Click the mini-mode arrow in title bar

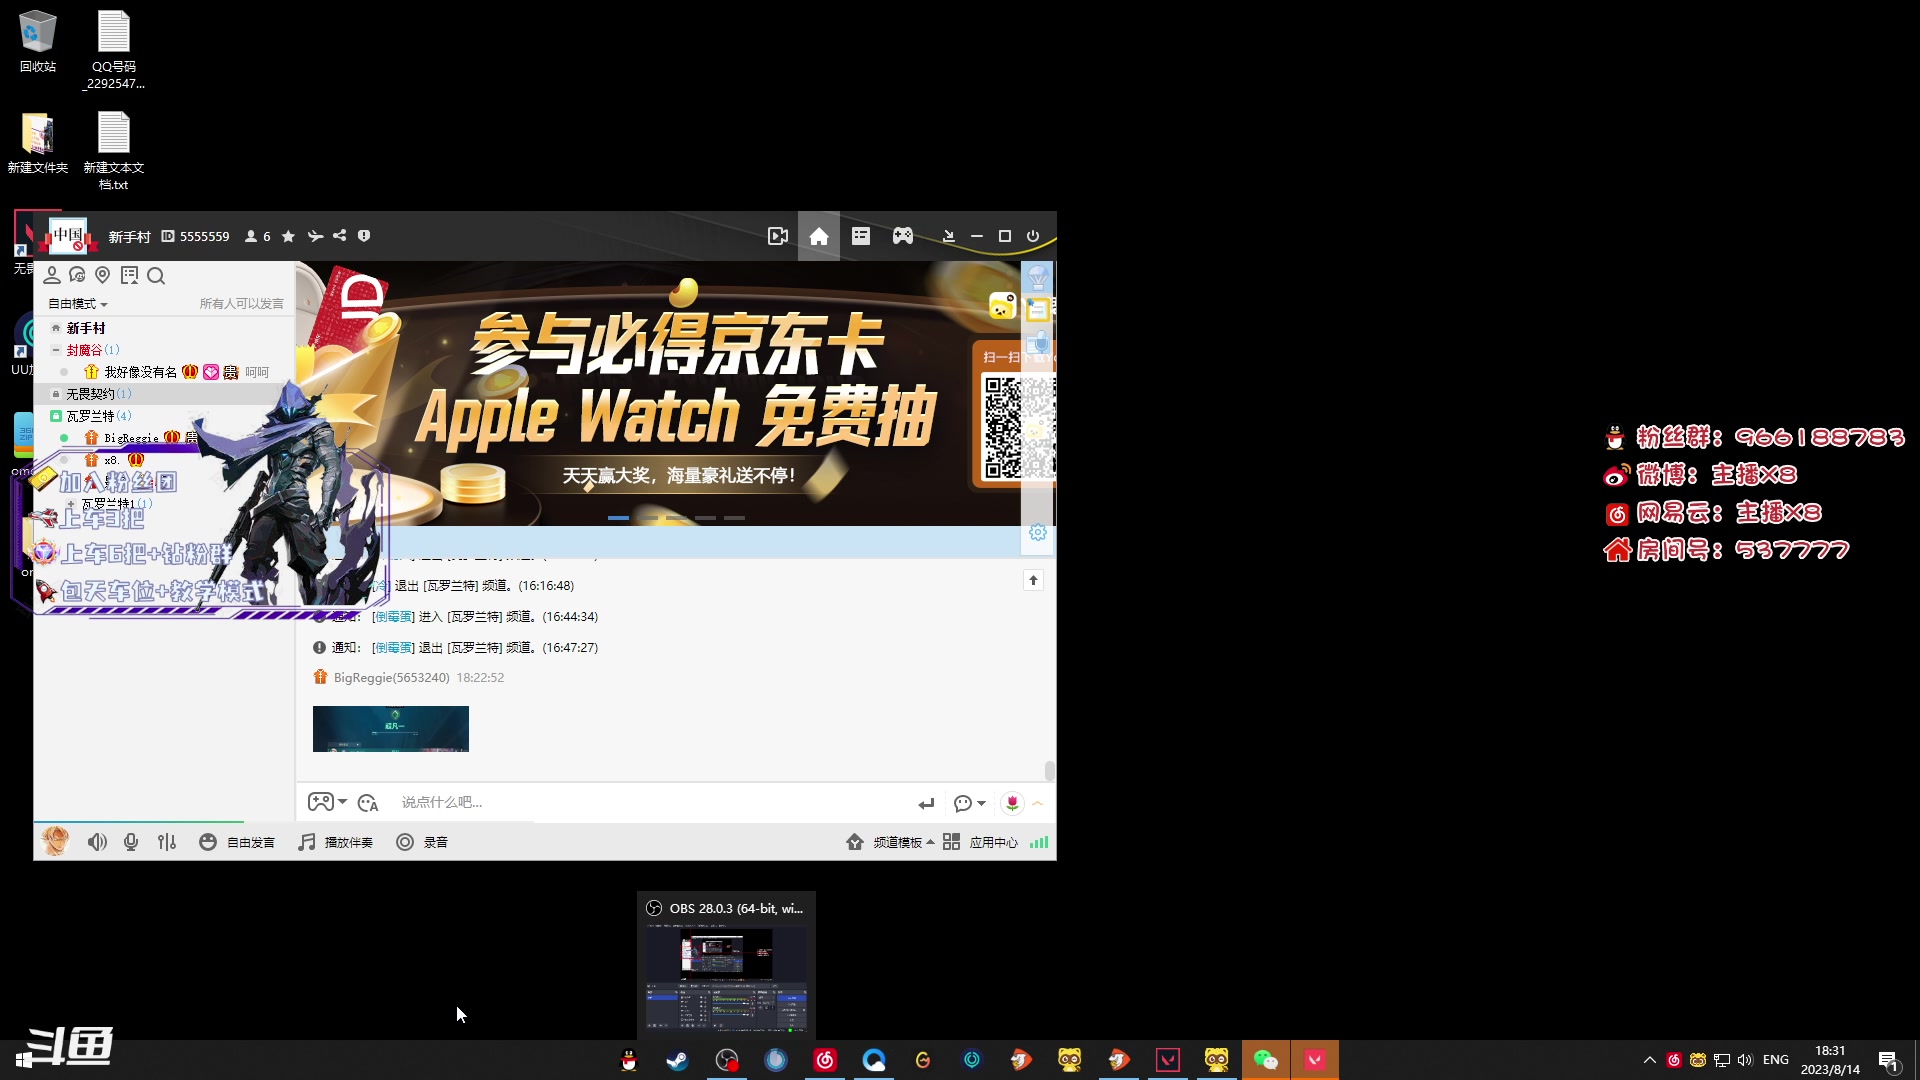pyautogui.click(x=948, y=236)
